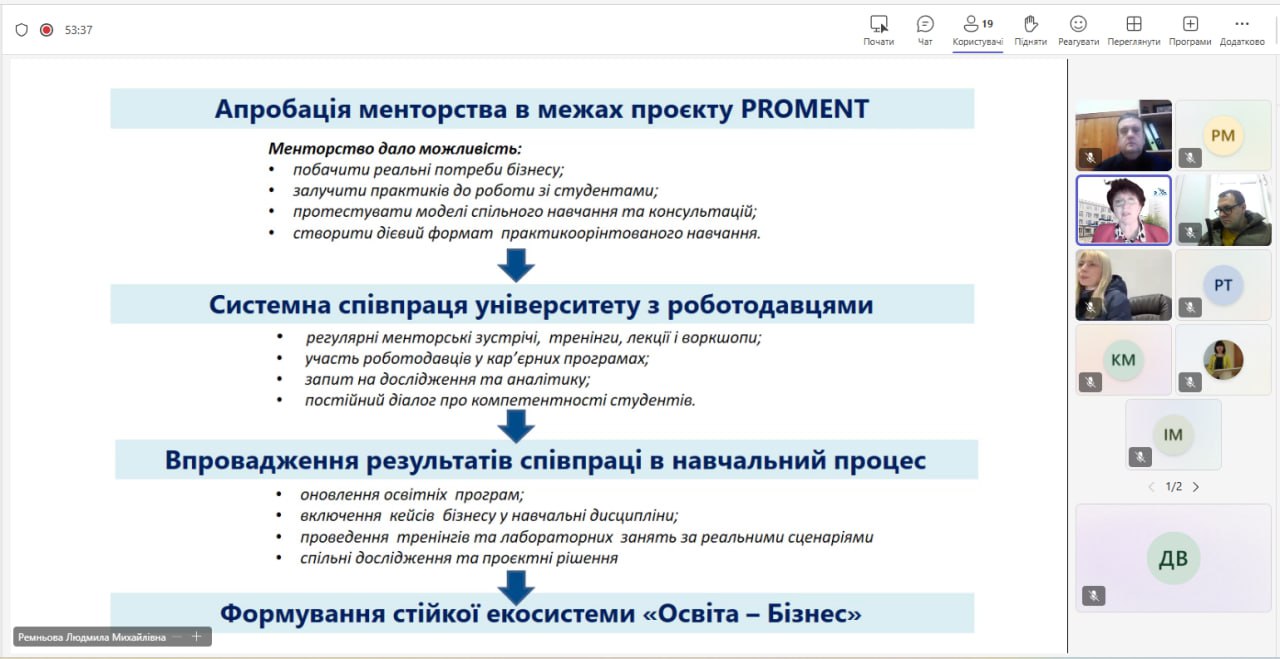
Task: Click the red recording indicator
Action: [46, 30]
